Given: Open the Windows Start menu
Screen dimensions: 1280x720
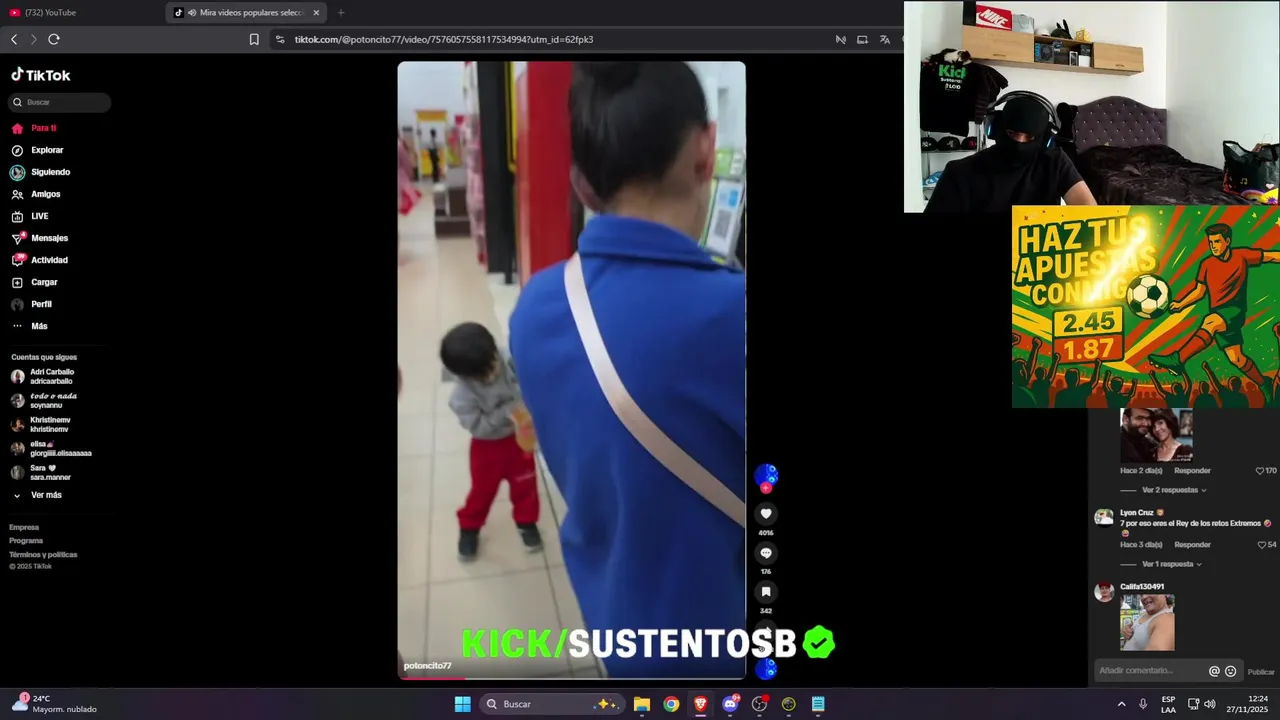Looking at the screenshot, I should click(x=462, y=704).
